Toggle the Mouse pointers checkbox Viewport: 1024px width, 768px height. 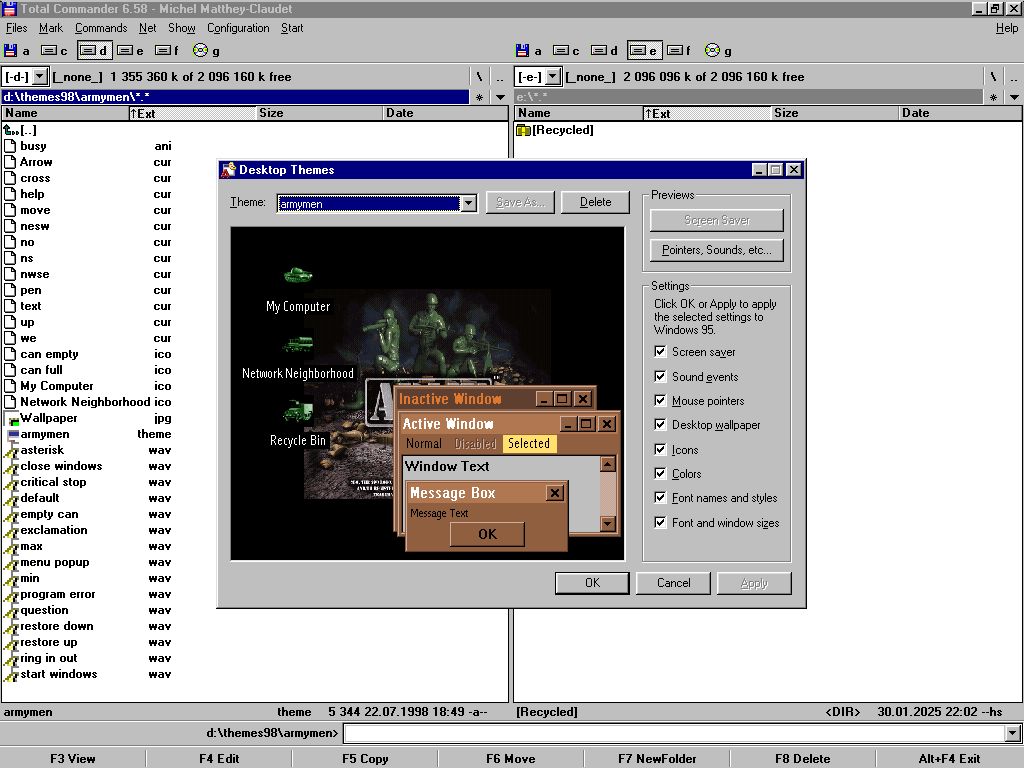click(x=660, y=401)
